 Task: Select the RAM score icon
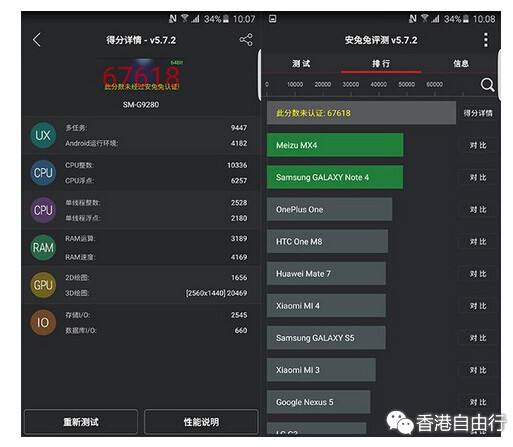point(43,247)
